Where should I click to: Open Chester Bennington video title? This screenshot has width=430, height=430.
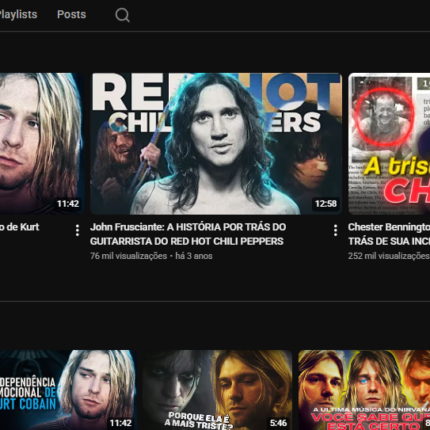click(389, 234)
